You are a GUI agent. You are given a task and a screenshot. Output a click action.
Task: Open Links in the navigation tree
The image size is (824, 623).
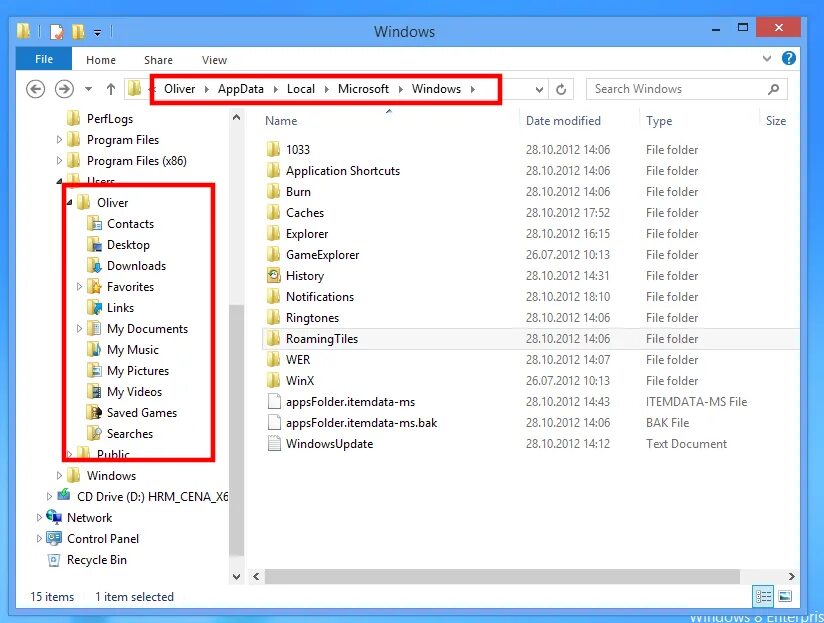[x=120, y=308]
